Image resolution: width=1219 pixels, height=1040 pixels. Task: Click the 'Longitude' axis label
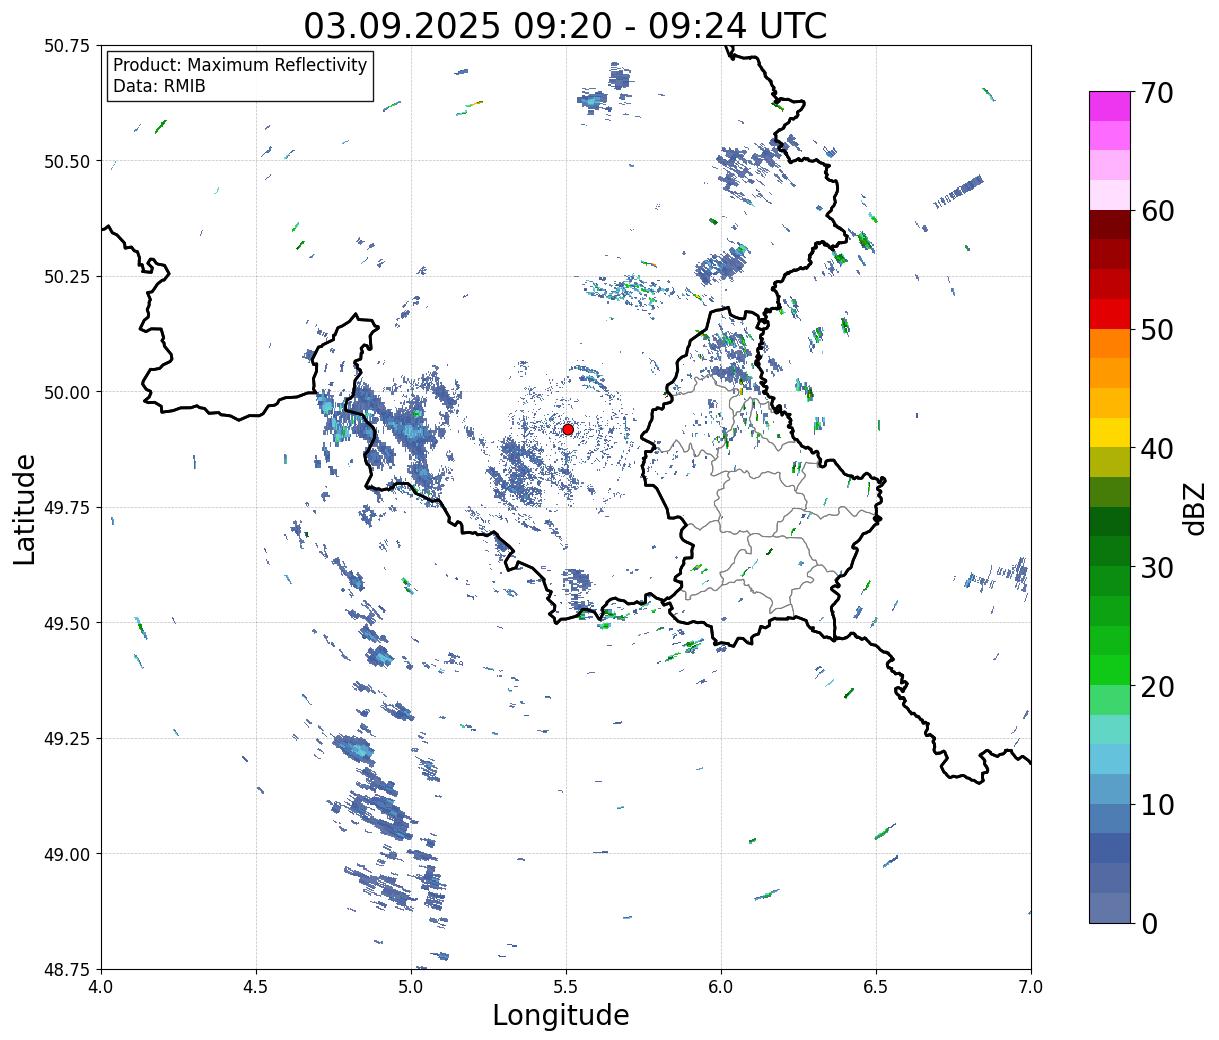point(561,1015)
